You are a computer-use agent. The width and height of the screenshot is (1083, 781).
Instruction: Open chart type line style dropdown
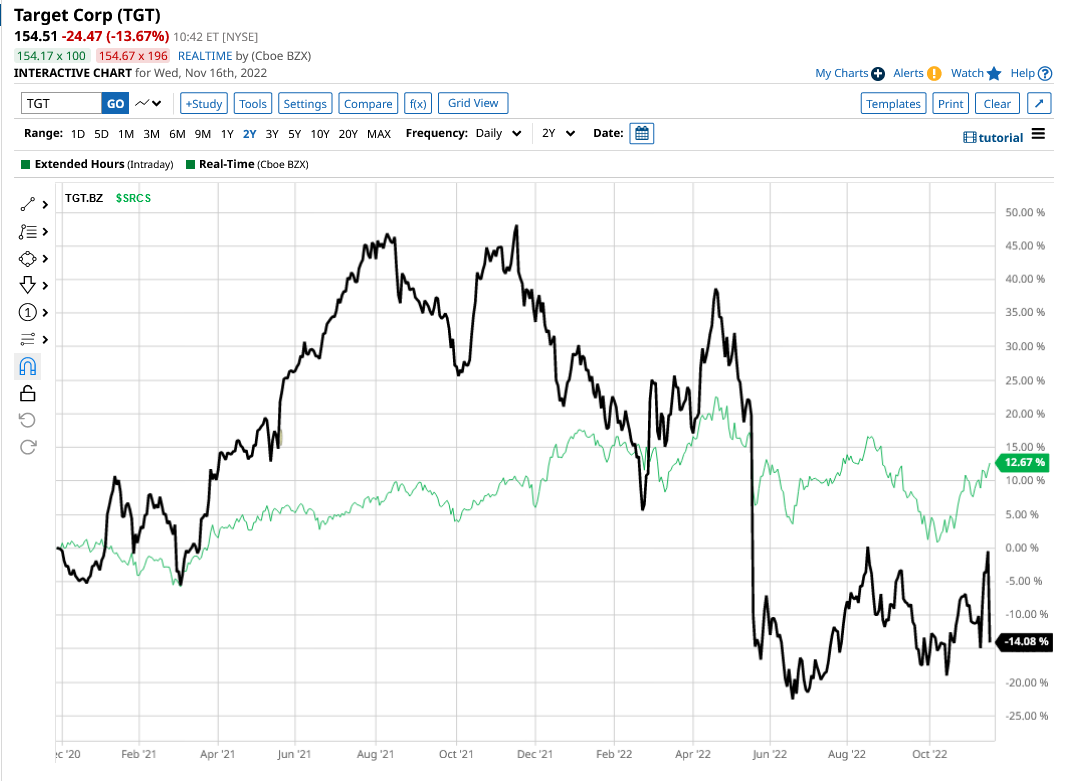pyautogui.click(x=148, y=104)
